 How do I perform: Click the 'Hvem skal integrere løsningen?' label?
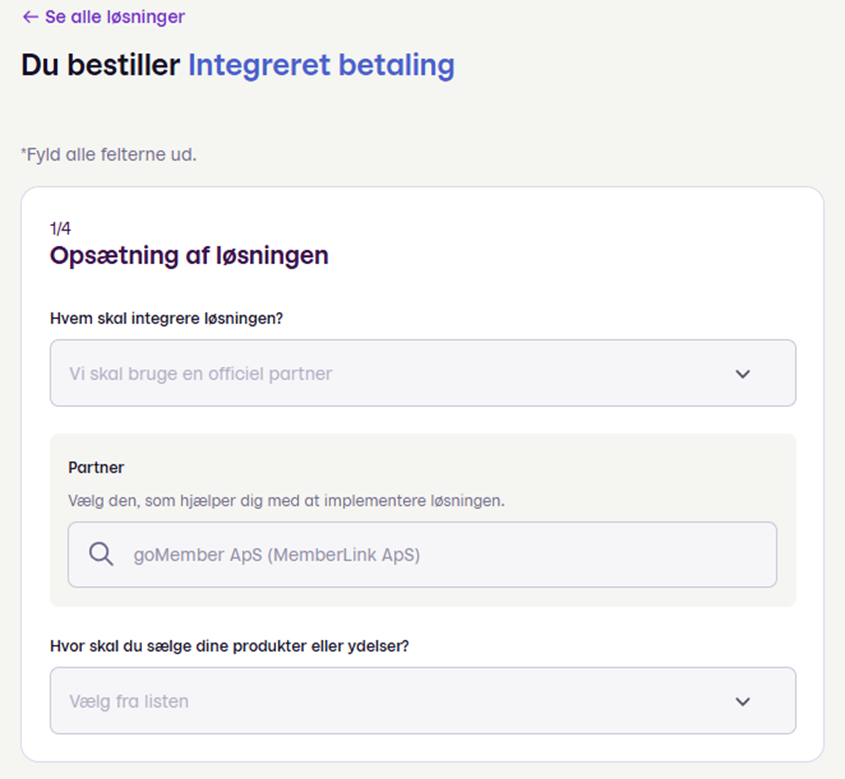(x=167, y=318)
